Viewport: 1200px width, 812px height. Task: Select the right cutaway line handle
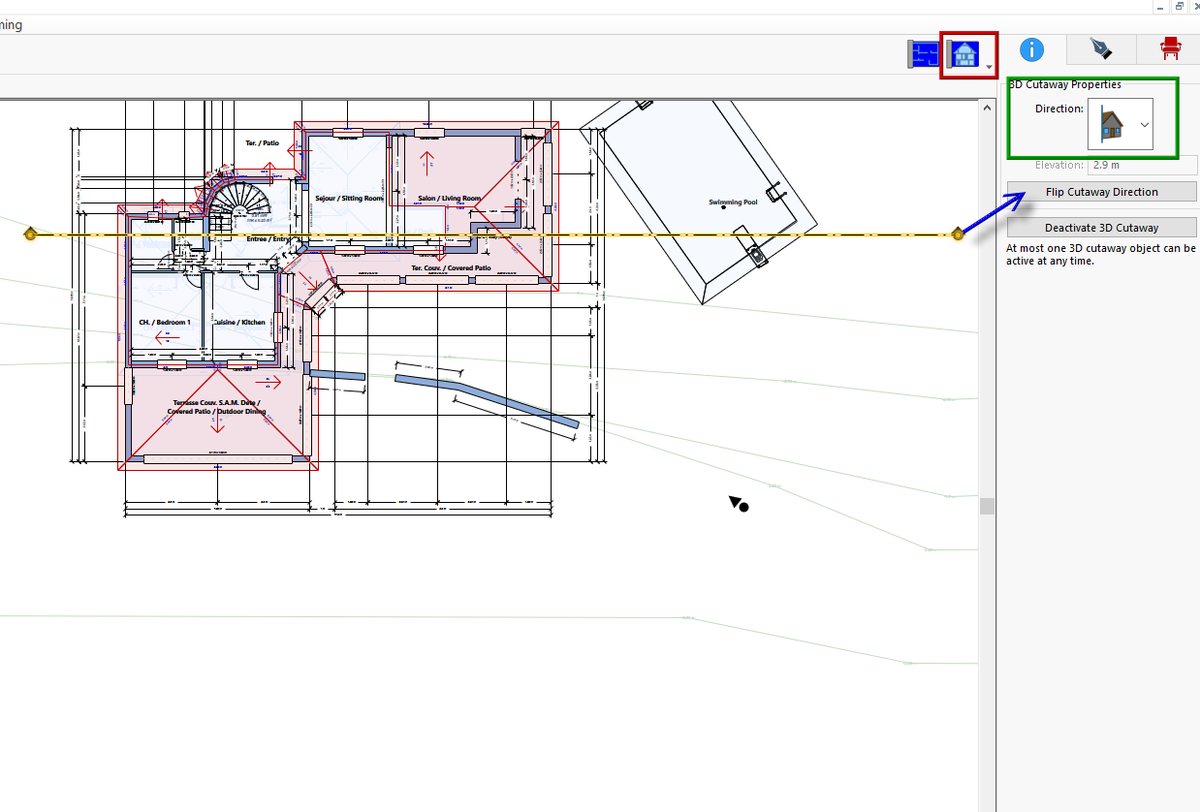[x=958, y=234]
